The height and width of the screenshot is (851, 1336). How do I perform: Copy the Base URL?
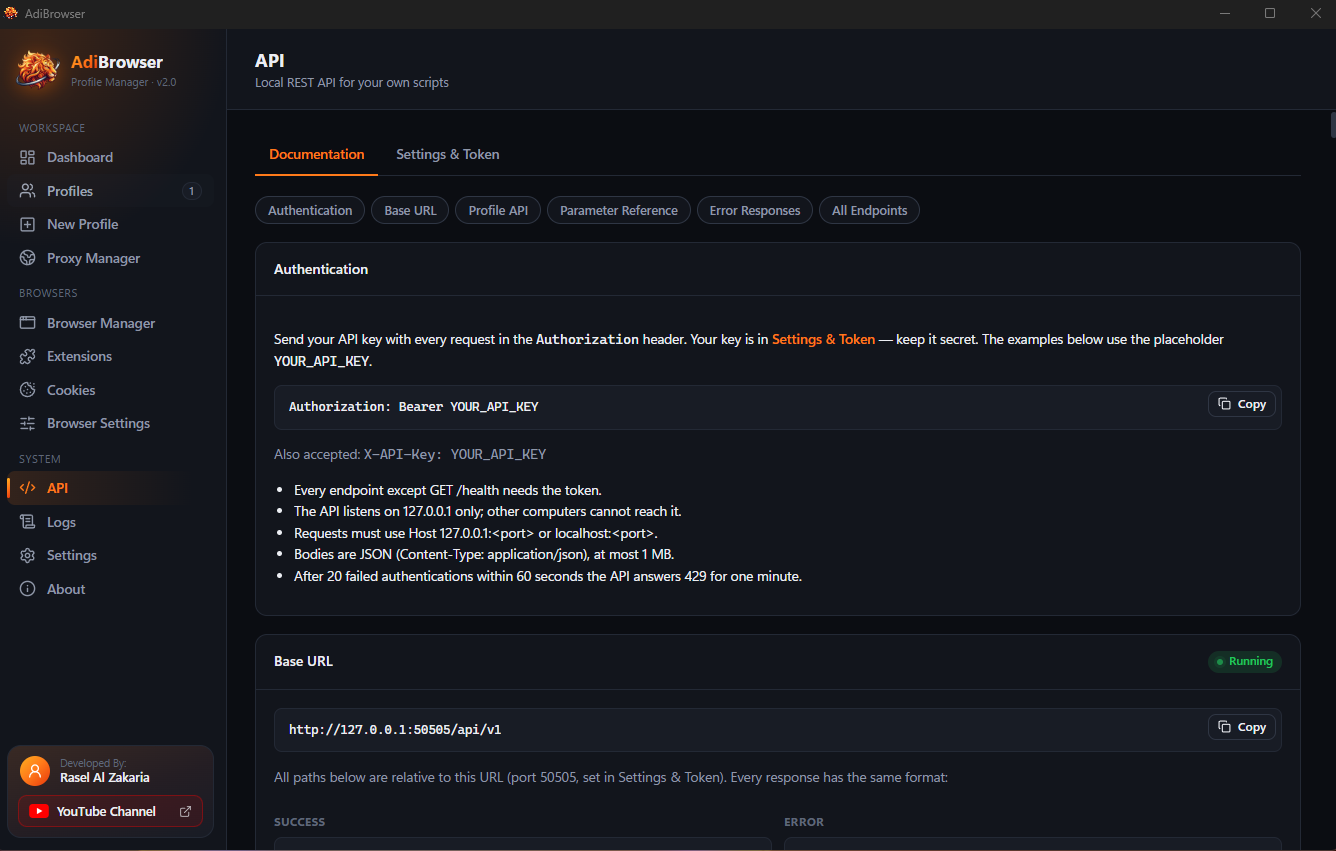click(x=1242, y=727)
